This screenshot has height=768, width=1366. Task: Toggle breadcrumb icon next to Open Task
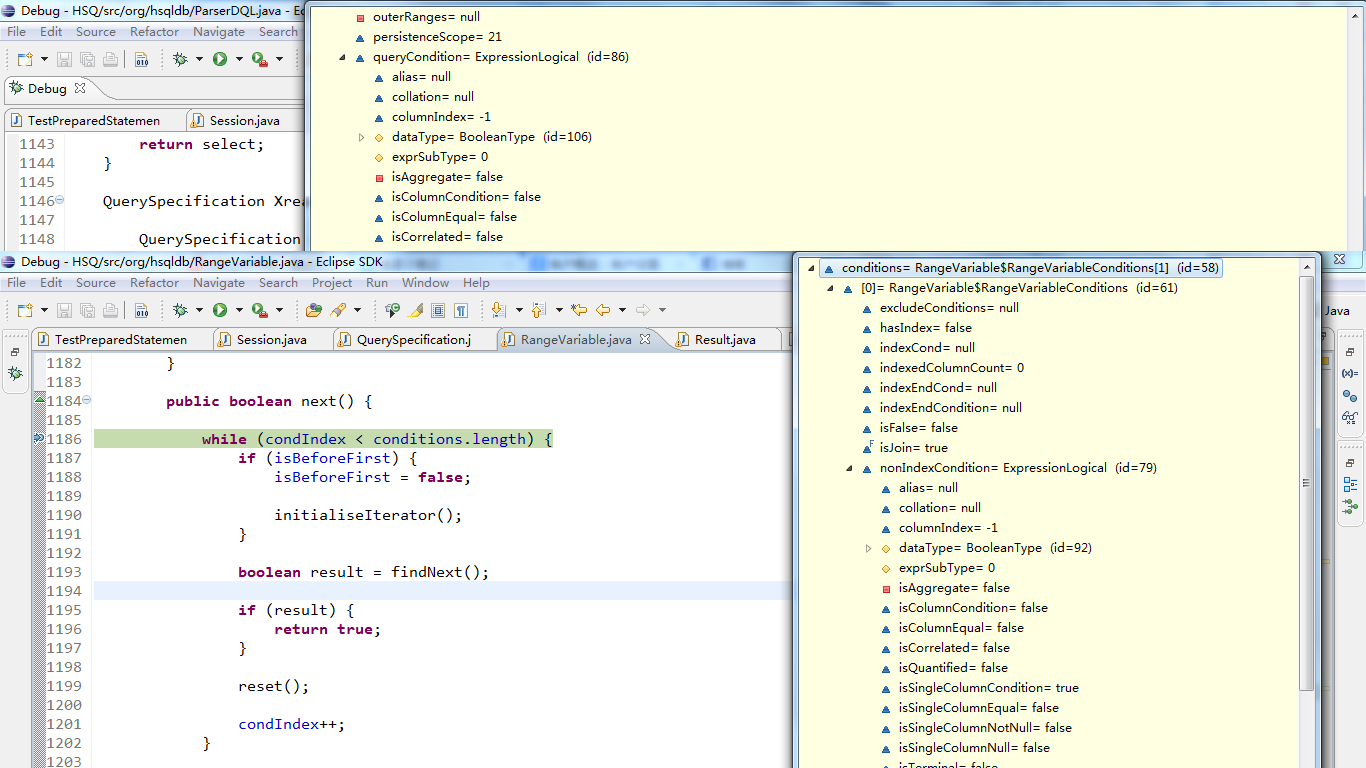point(392,310)
